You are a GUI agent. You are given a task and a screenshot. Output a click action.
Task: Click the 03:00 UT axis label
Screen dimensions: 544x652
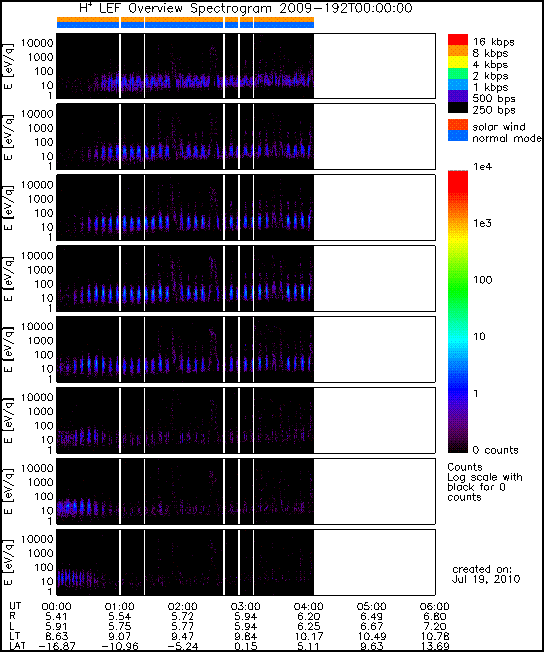tap(245, 606)
